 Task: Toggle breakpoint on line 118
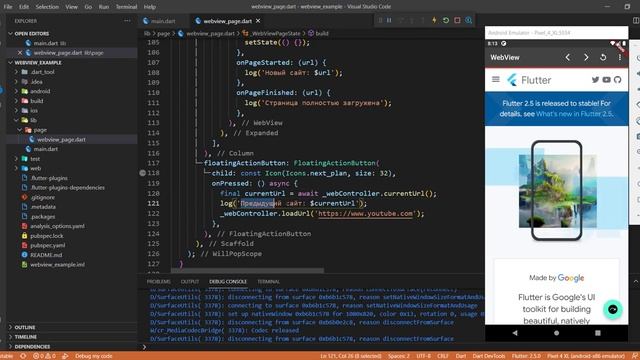coord(142,173)
